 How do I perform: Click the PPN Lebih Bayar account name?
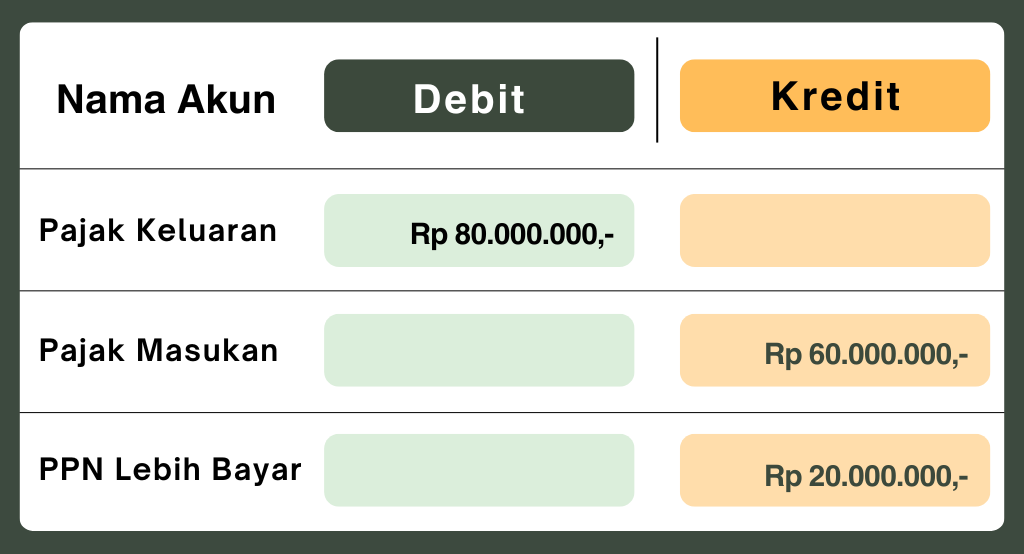[170, 469]
